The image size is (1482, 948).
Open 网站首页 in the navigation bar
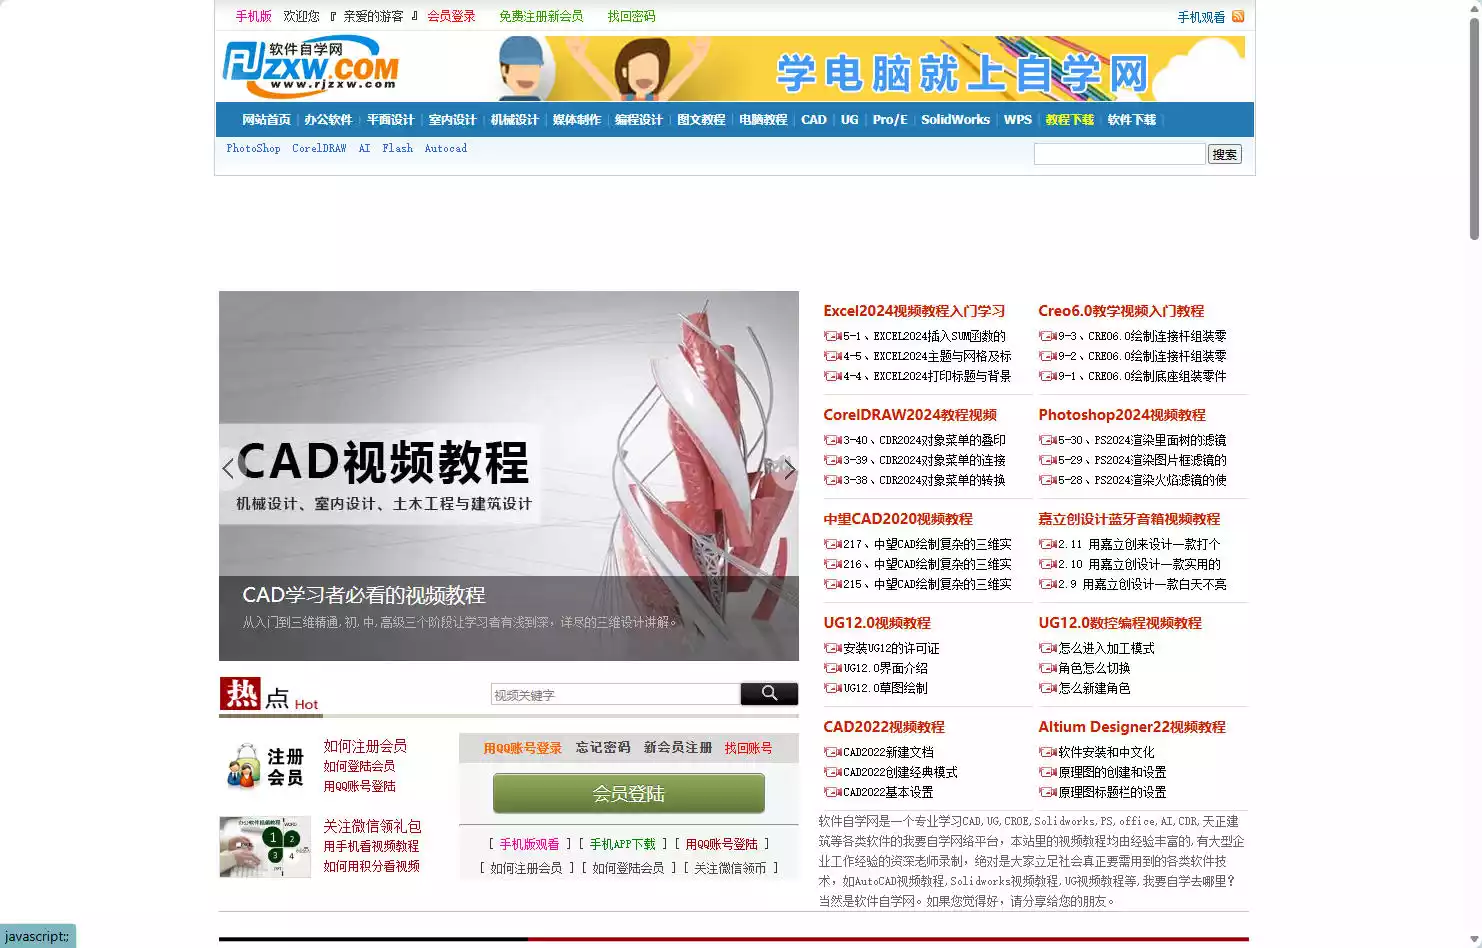pyautogui.click(x=266, y=119)
